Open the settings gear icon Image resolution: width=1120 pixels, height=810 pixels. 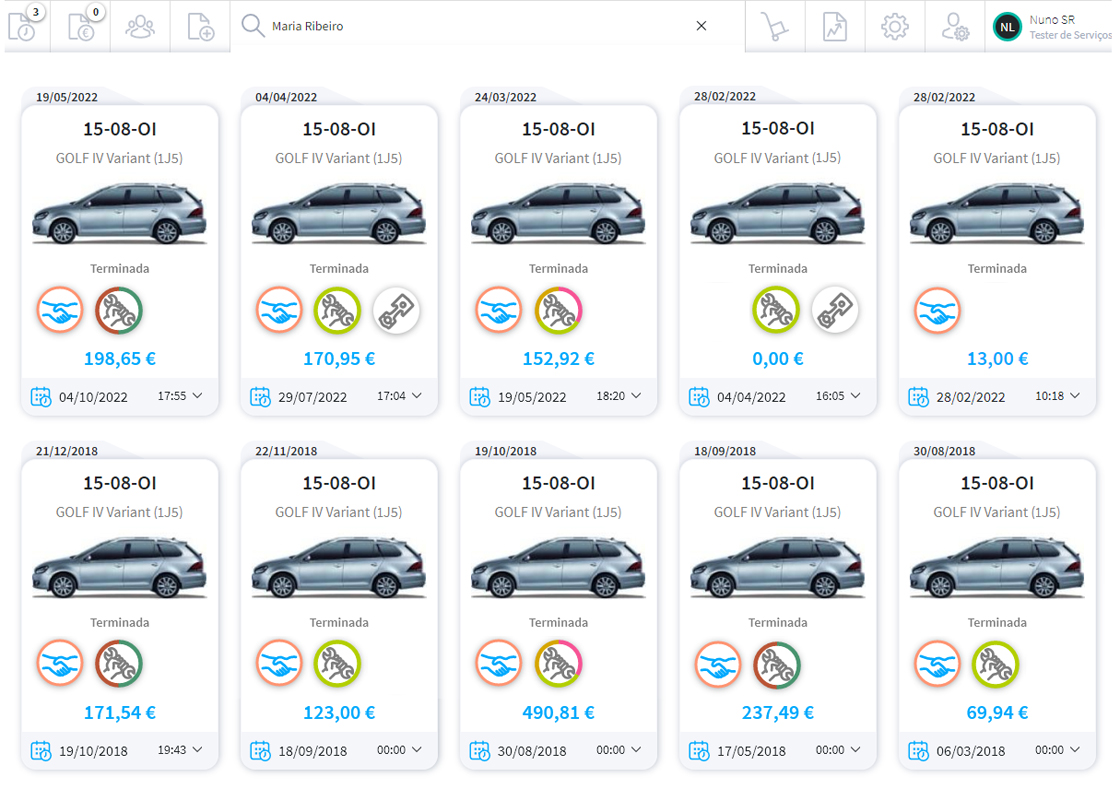click(x=895, y=26)
